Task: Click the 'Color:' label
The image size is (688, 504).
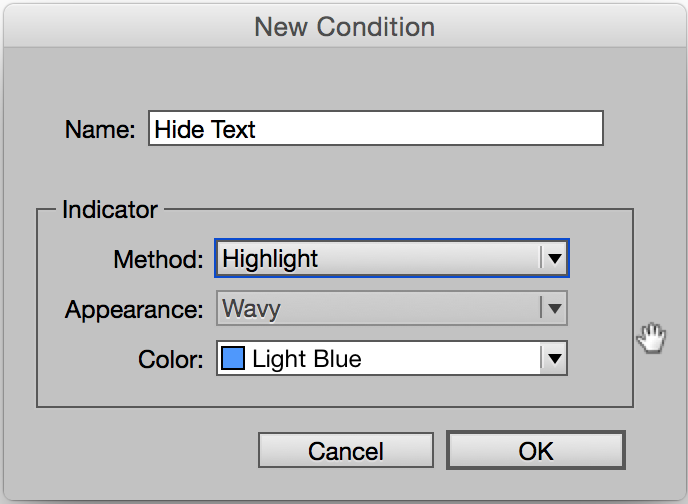Action: pos(171,360)
